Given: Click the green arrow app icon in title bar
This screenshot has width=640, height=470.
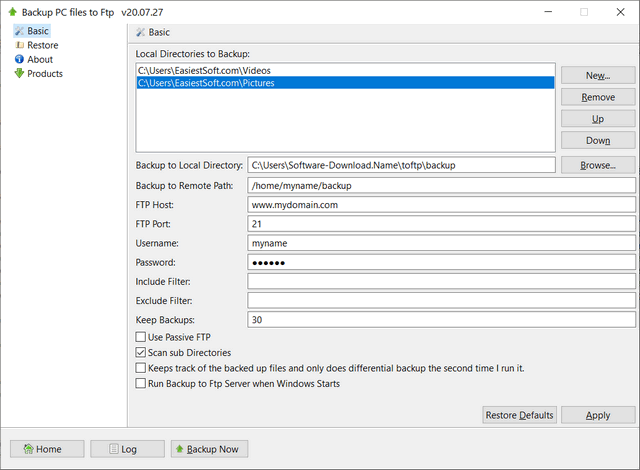Looking at the screenshot, I should 13,12.
